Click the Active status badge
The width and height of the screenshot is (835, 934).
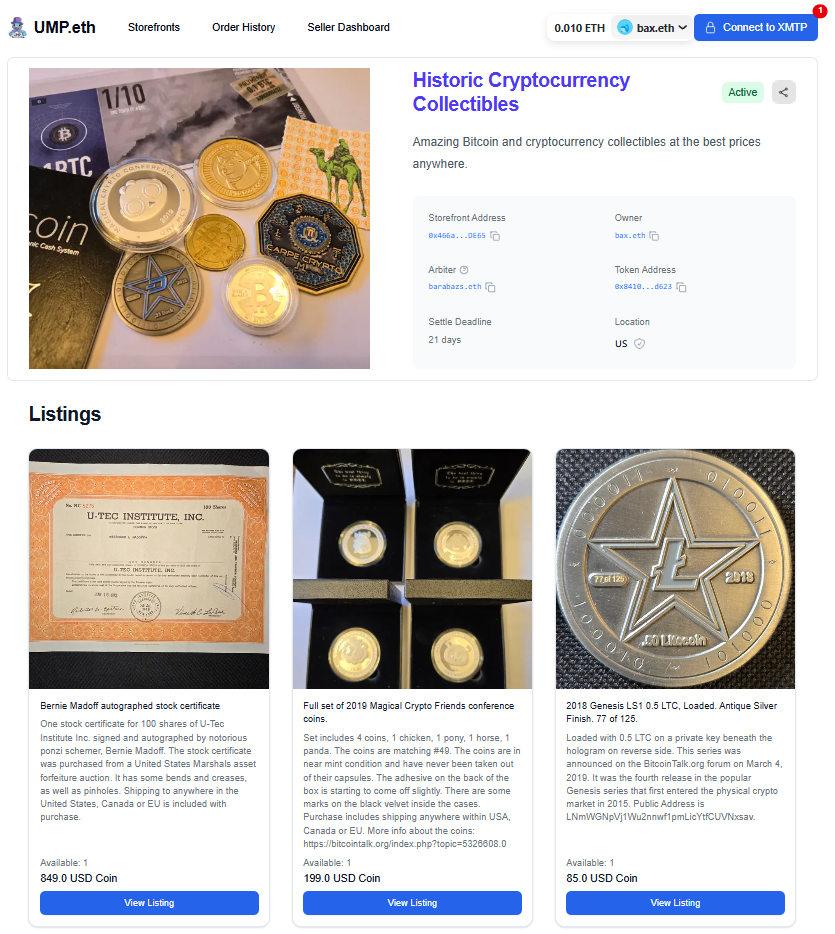[x=743, y=92]
